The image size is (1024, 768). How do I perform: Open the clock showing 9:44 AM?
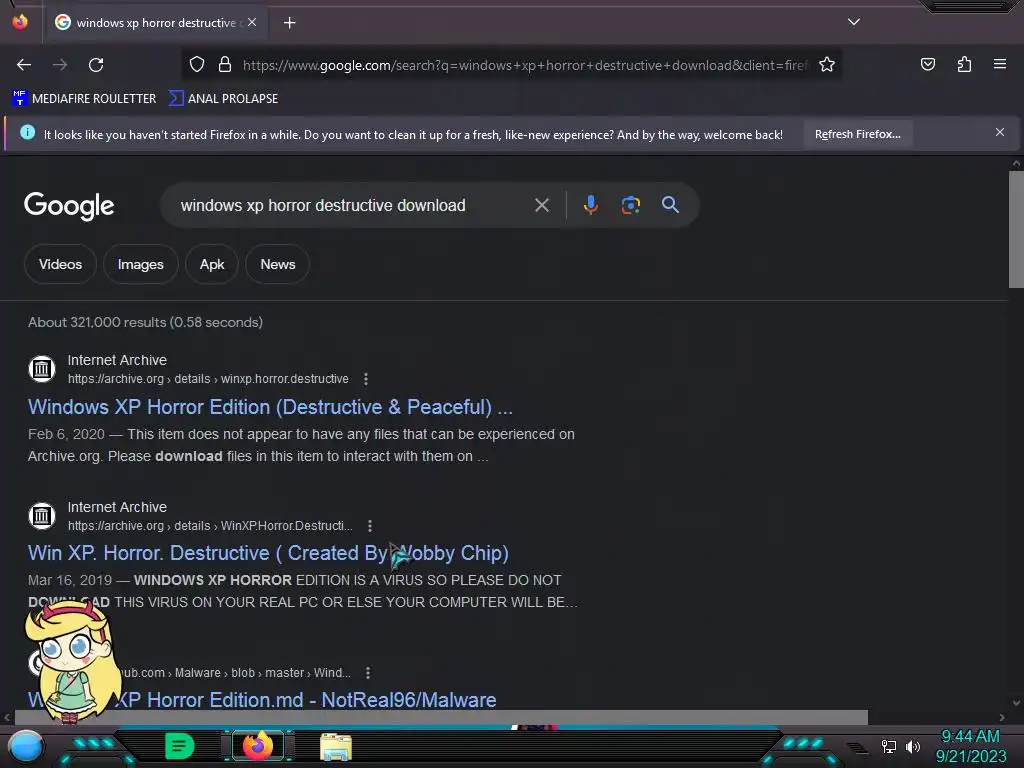coord(970,737)
